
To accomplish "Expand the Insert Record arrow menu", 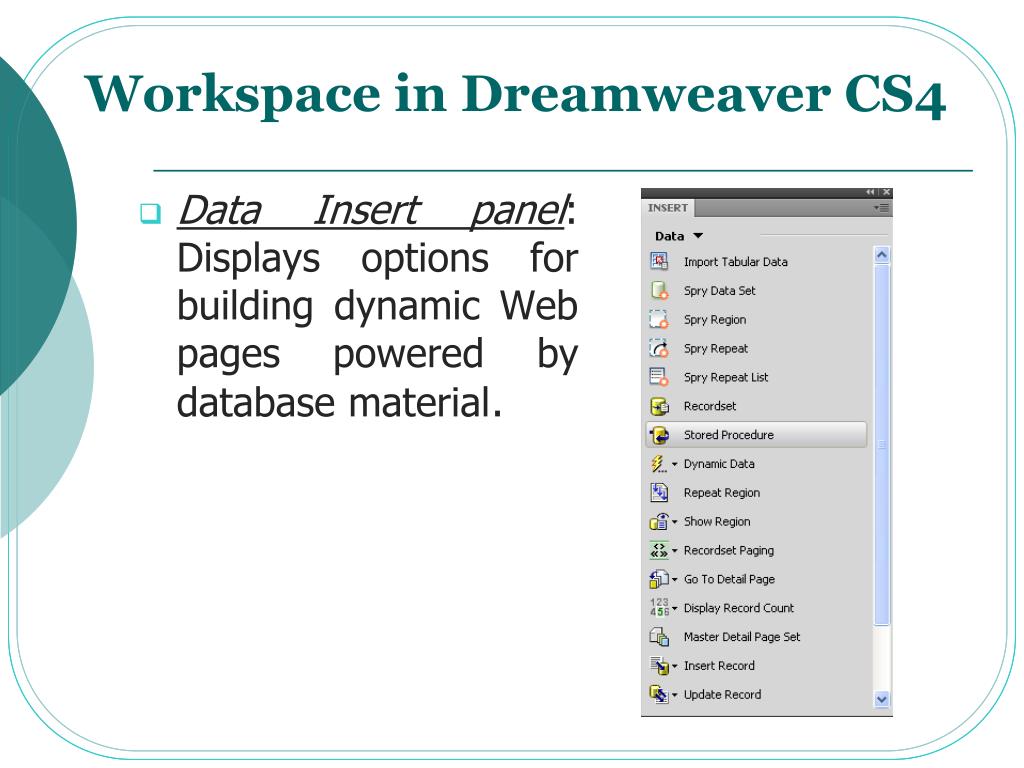I will [675, 666].
